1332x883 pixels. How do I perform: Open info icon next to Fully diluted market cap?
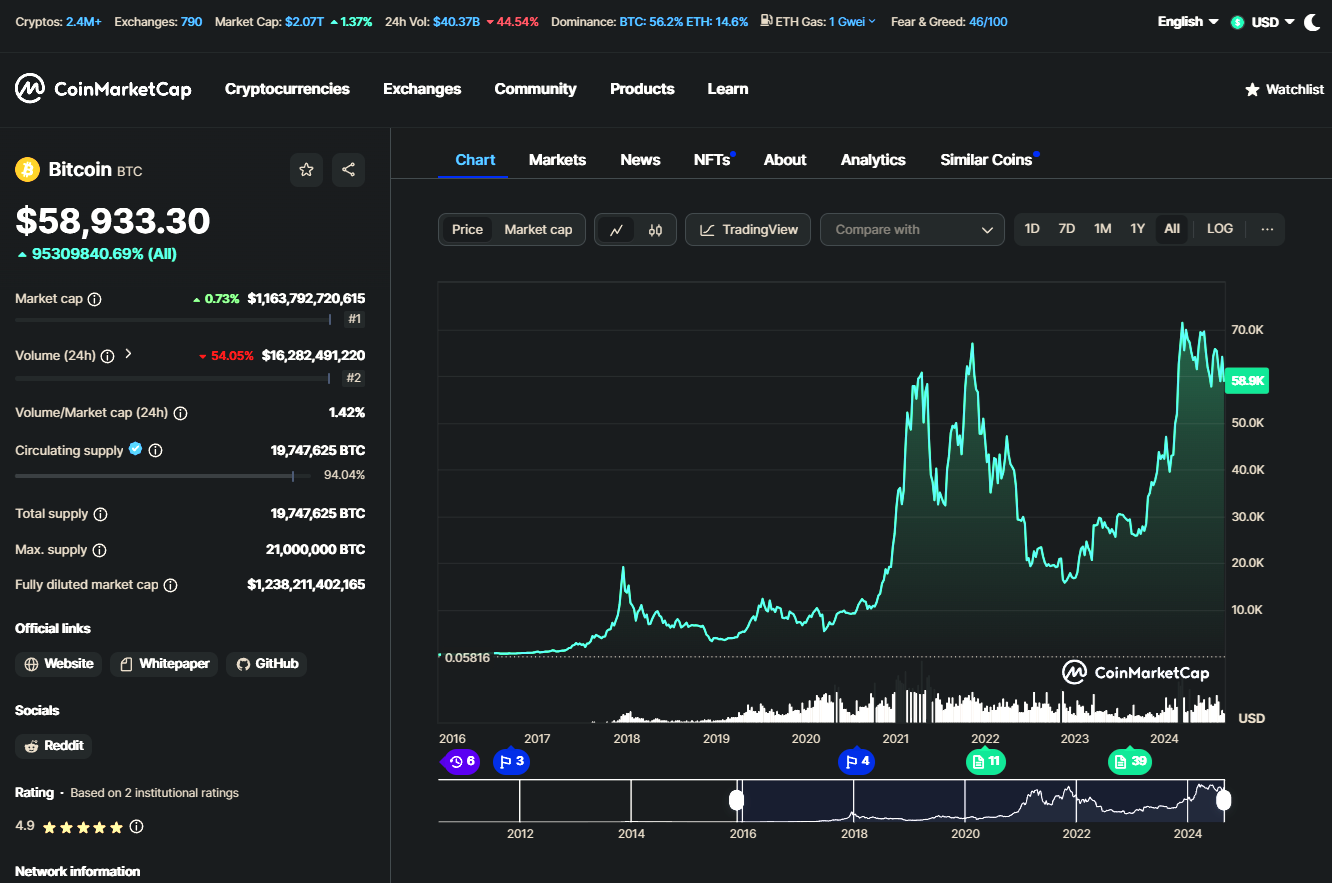coord(170,585)
